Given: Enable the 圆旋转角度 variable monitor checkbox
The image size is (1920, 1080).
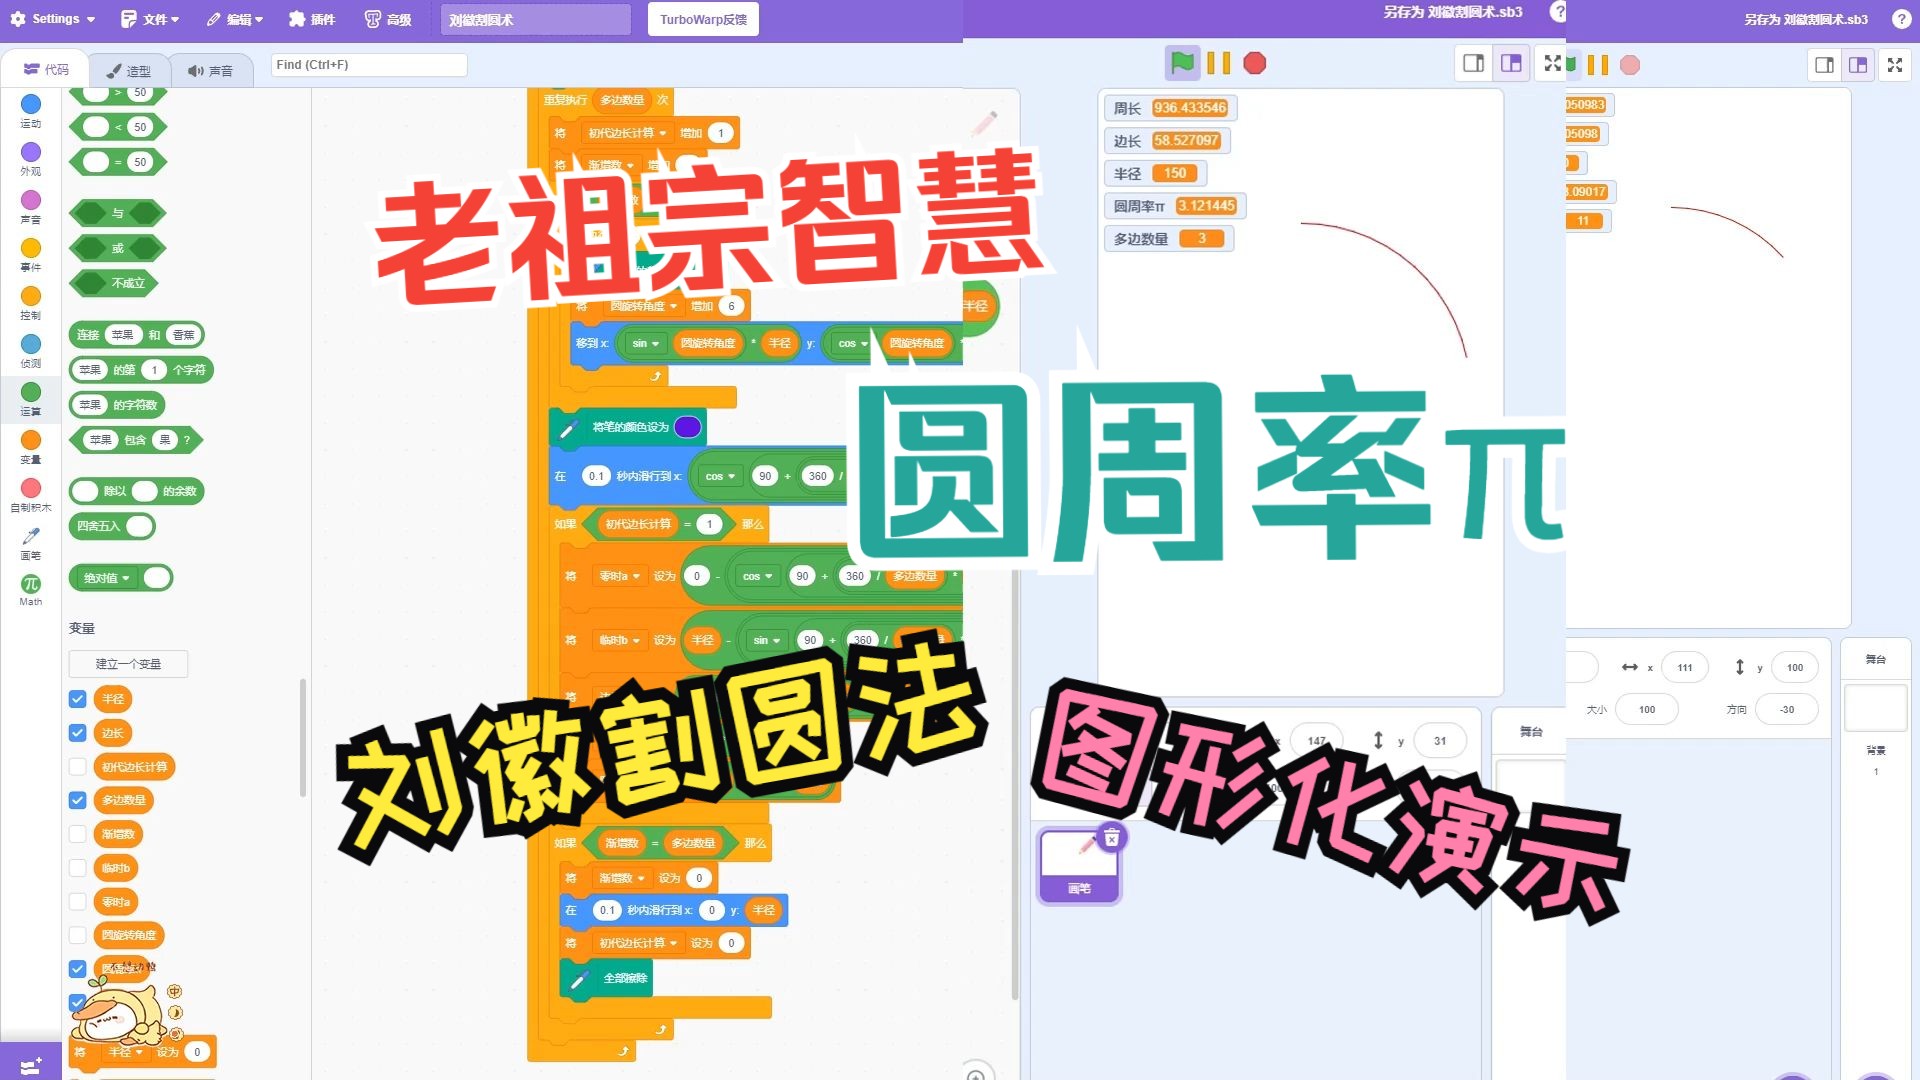Looking at the screenshot, I should coord(77,935).
